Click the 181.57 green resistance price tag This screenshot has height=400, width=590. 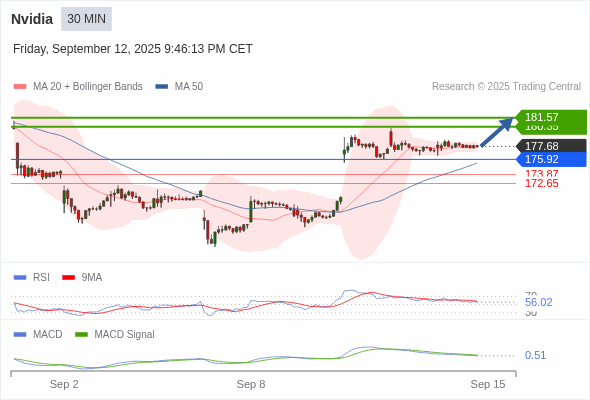coord(551,117)
